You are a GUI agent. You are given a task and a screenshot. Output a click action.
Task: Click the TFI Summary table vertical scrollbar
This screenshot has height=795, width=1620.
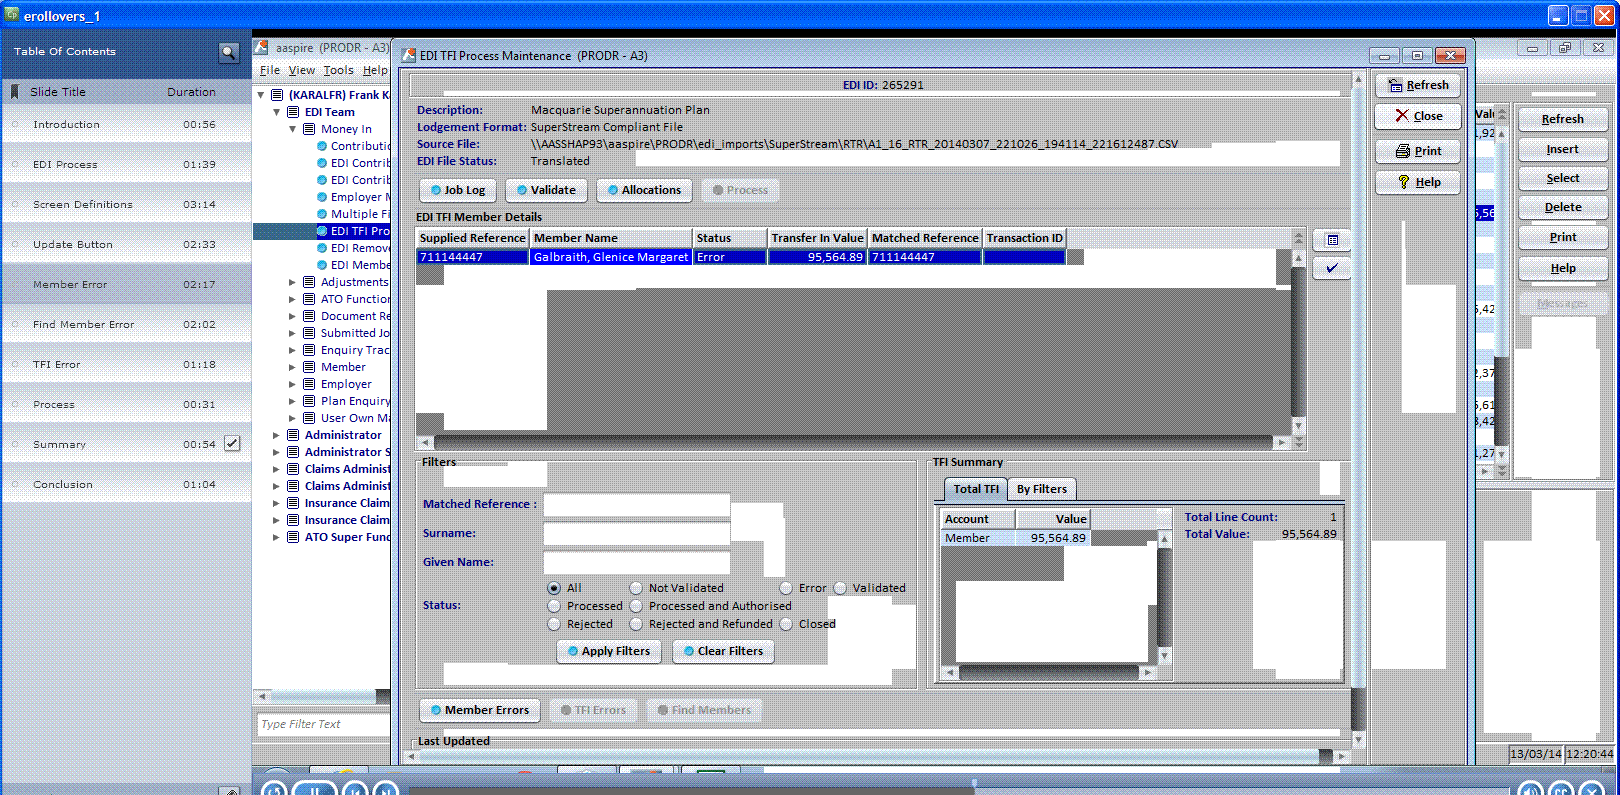pos(1164,599)
